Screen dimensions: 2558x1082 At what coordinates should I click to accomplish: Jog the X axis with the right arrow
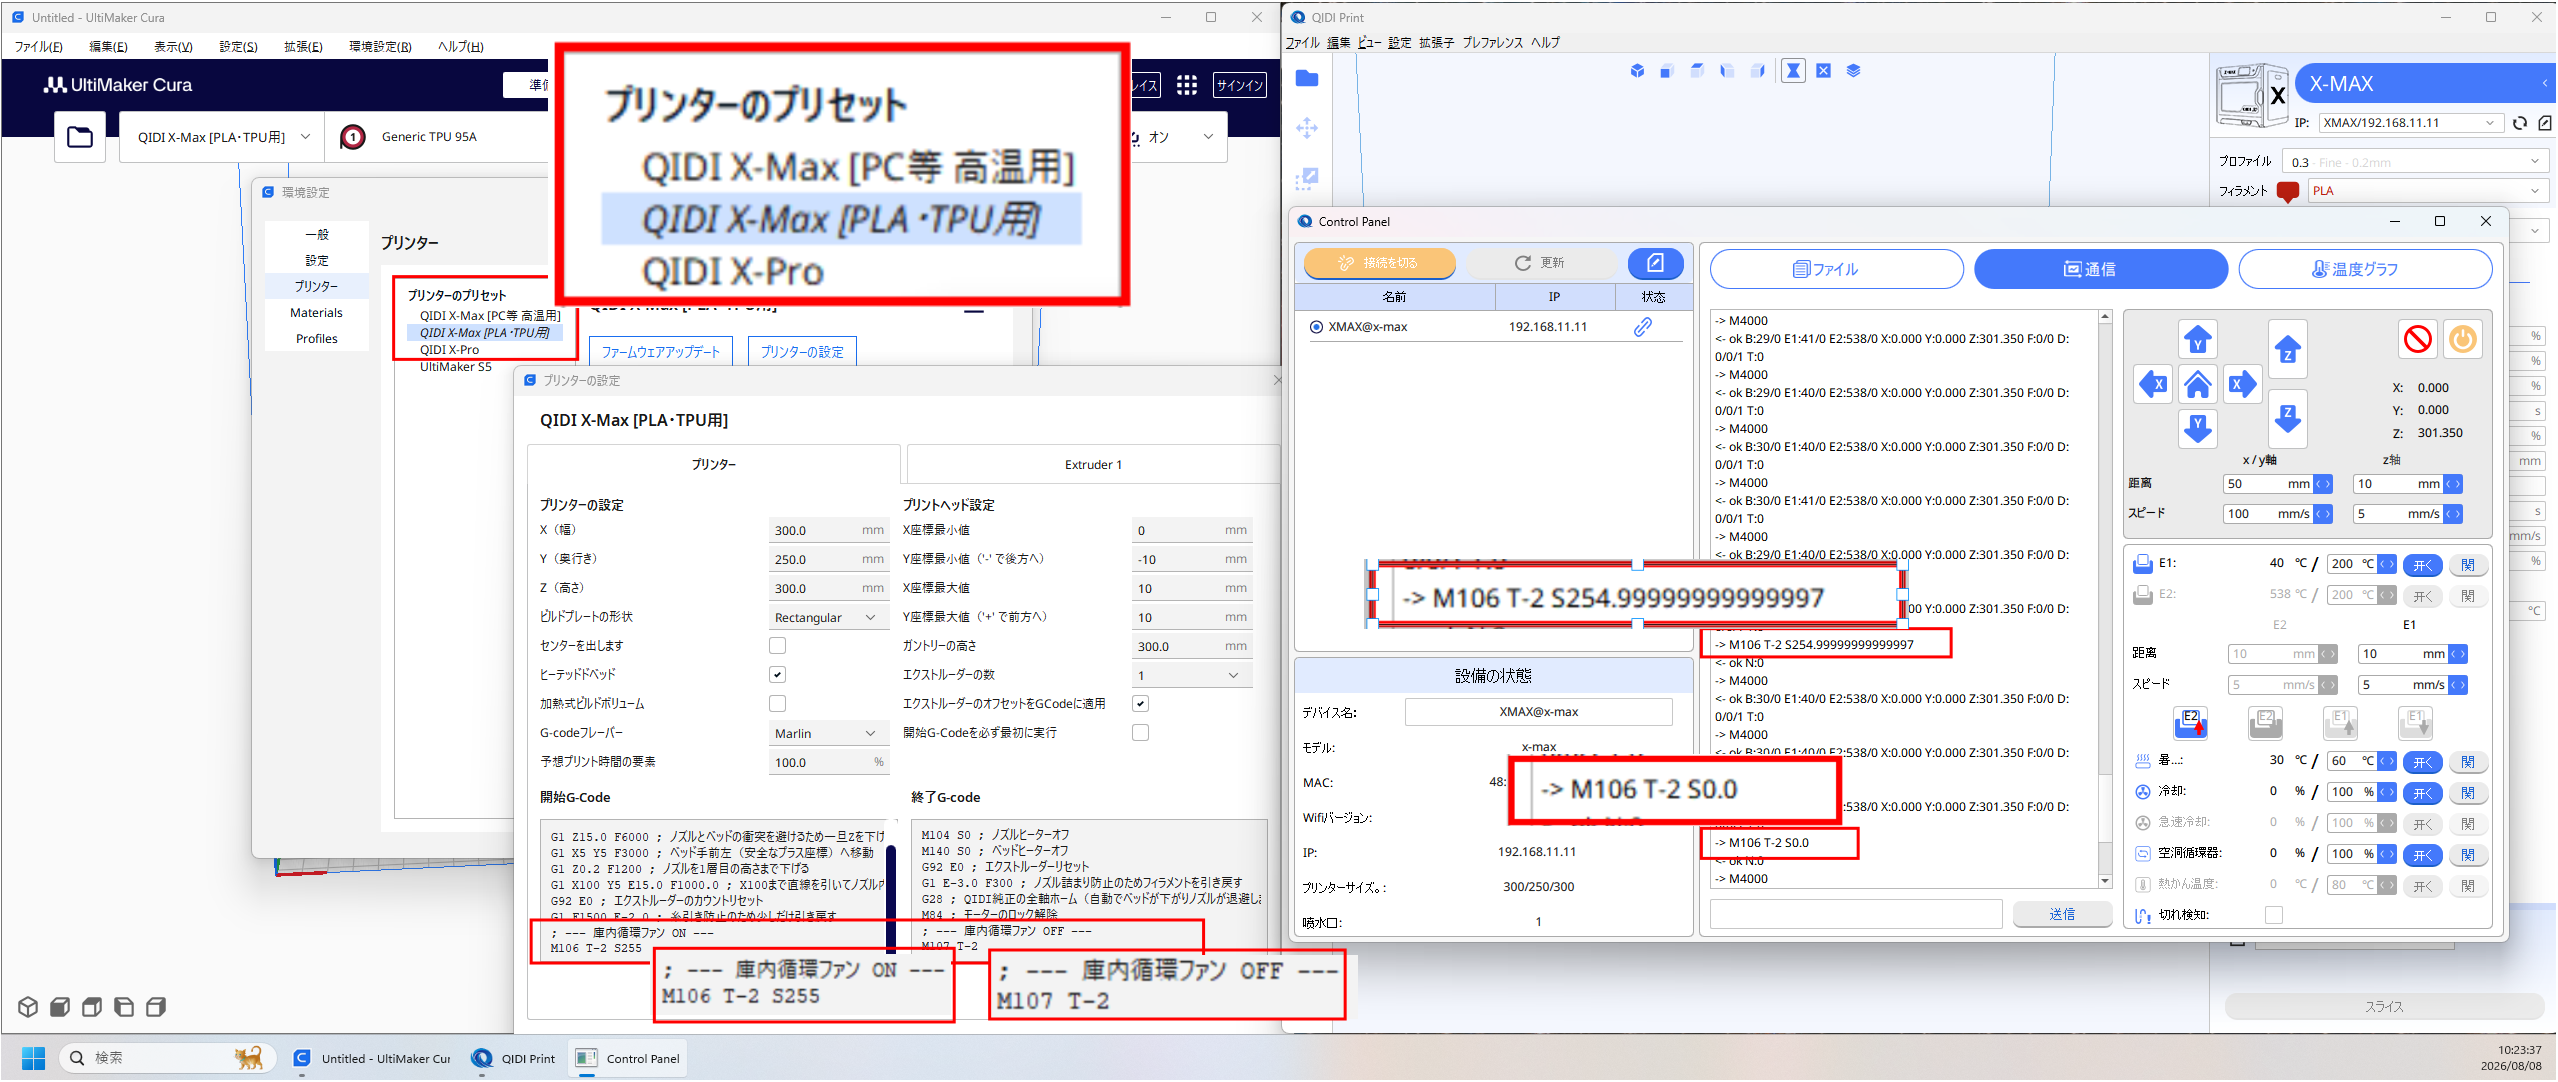tap(2242, 384)
